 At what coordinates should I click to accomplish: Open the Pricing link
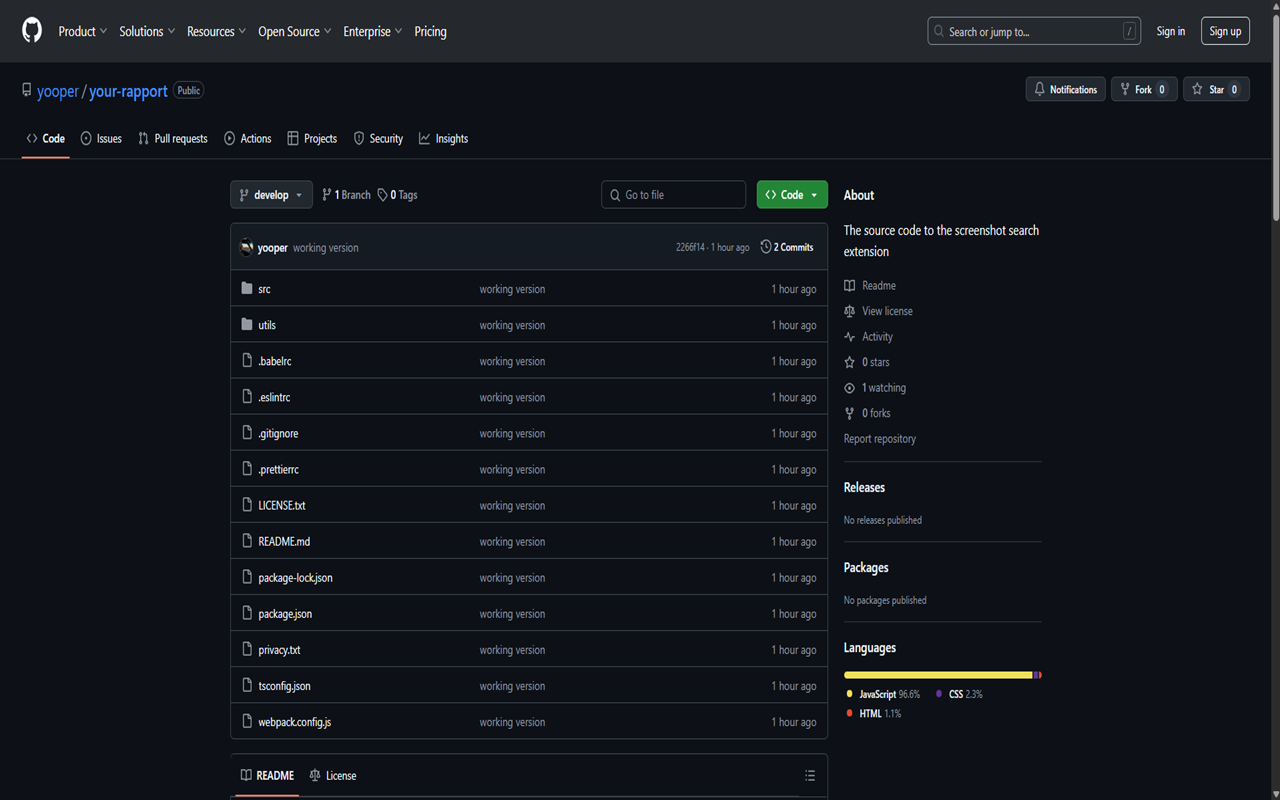(x=431, y=32)
